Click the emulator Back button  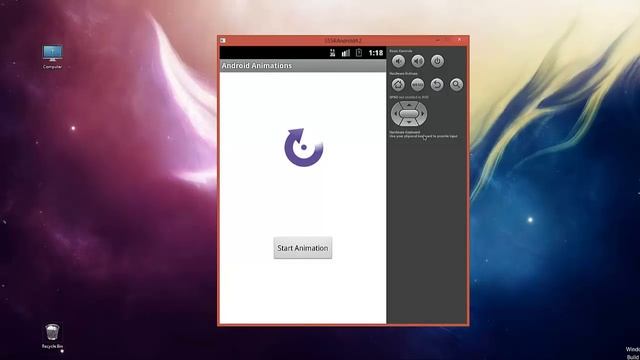click(x=437, y=84)
